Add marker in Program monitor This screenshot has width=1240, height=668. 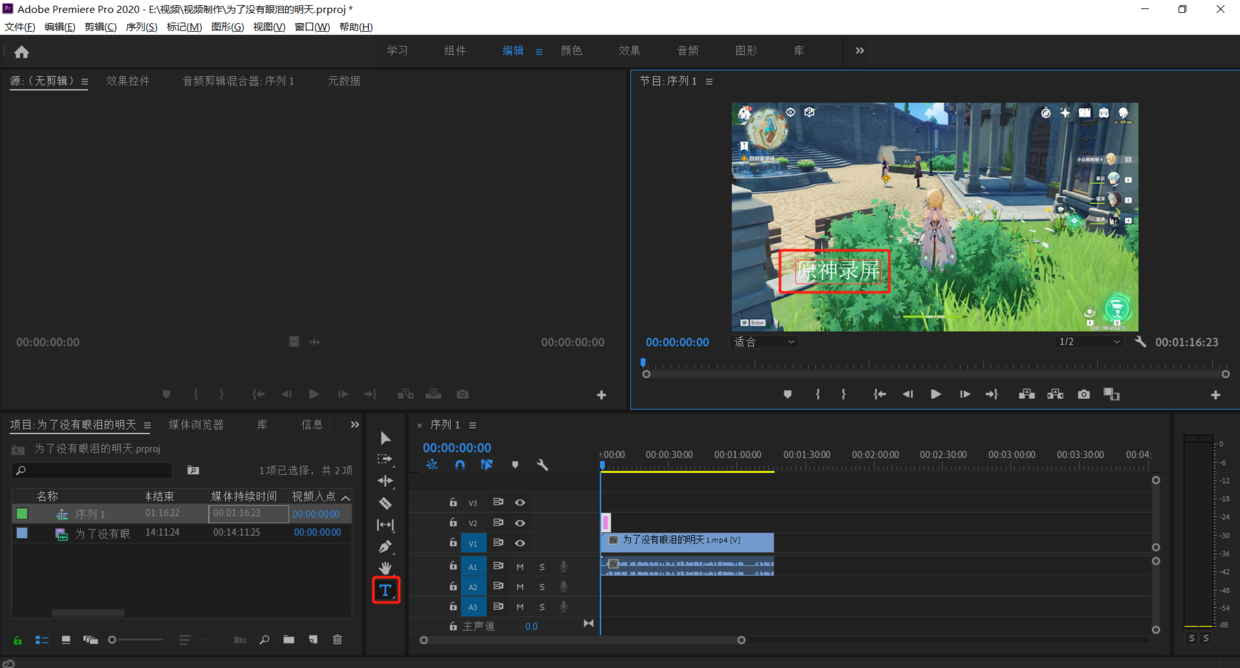coord(788,394)
